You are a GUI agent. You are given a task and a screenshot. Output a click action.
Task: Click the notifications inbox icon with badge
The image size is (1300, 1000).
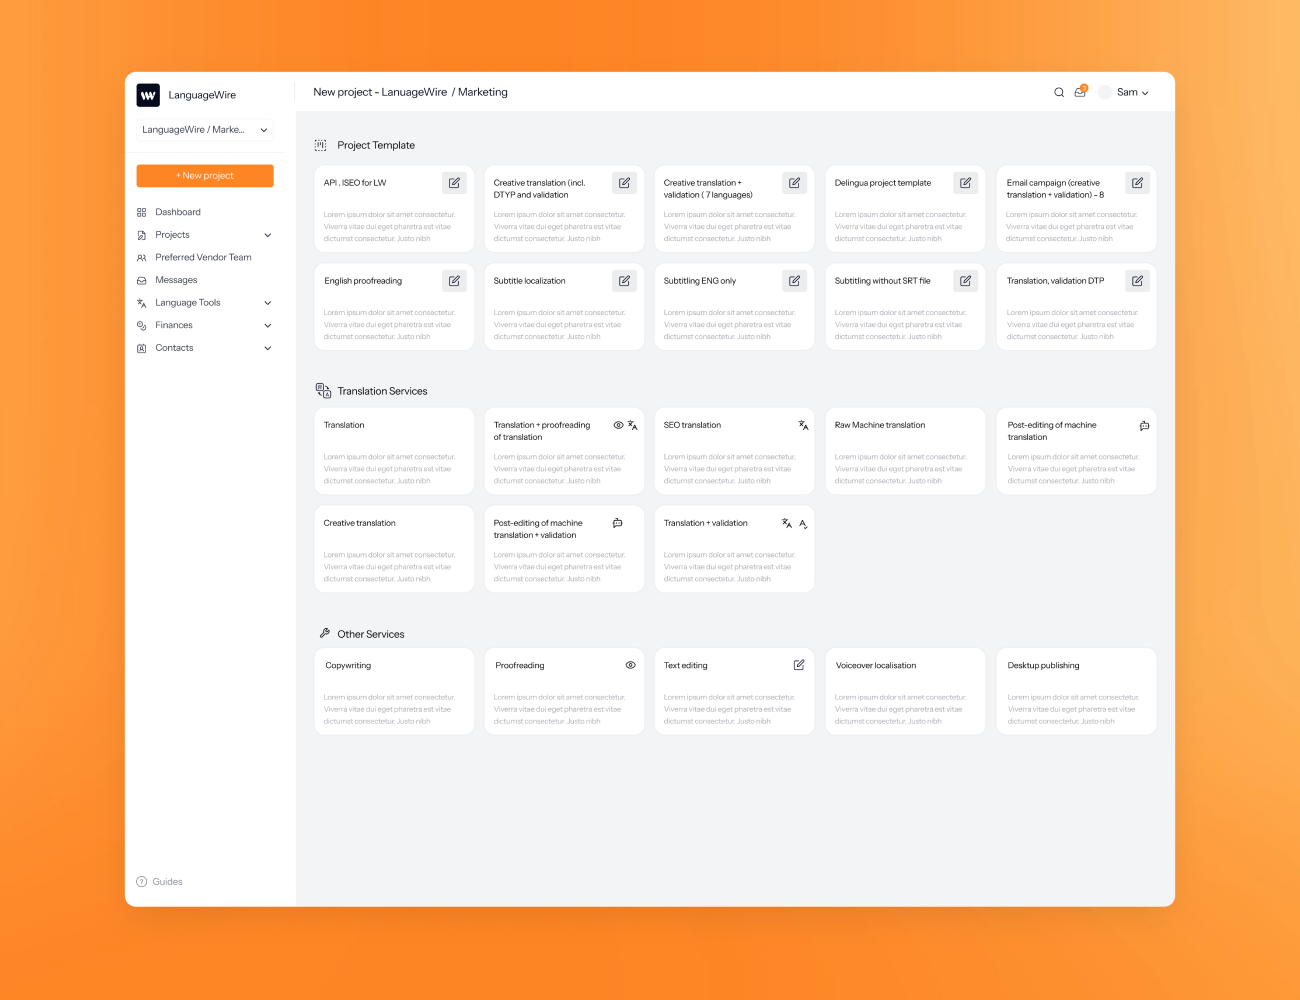1080,92
